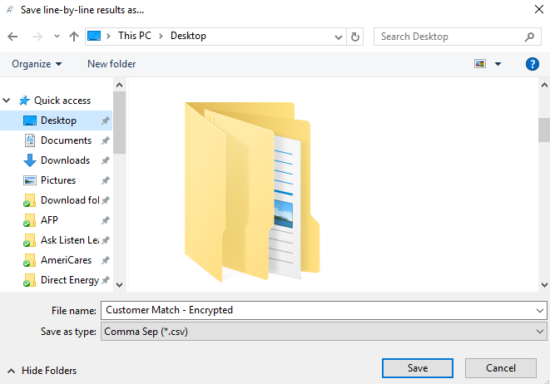Expand the address bar history dropdown

click(338, 37)
